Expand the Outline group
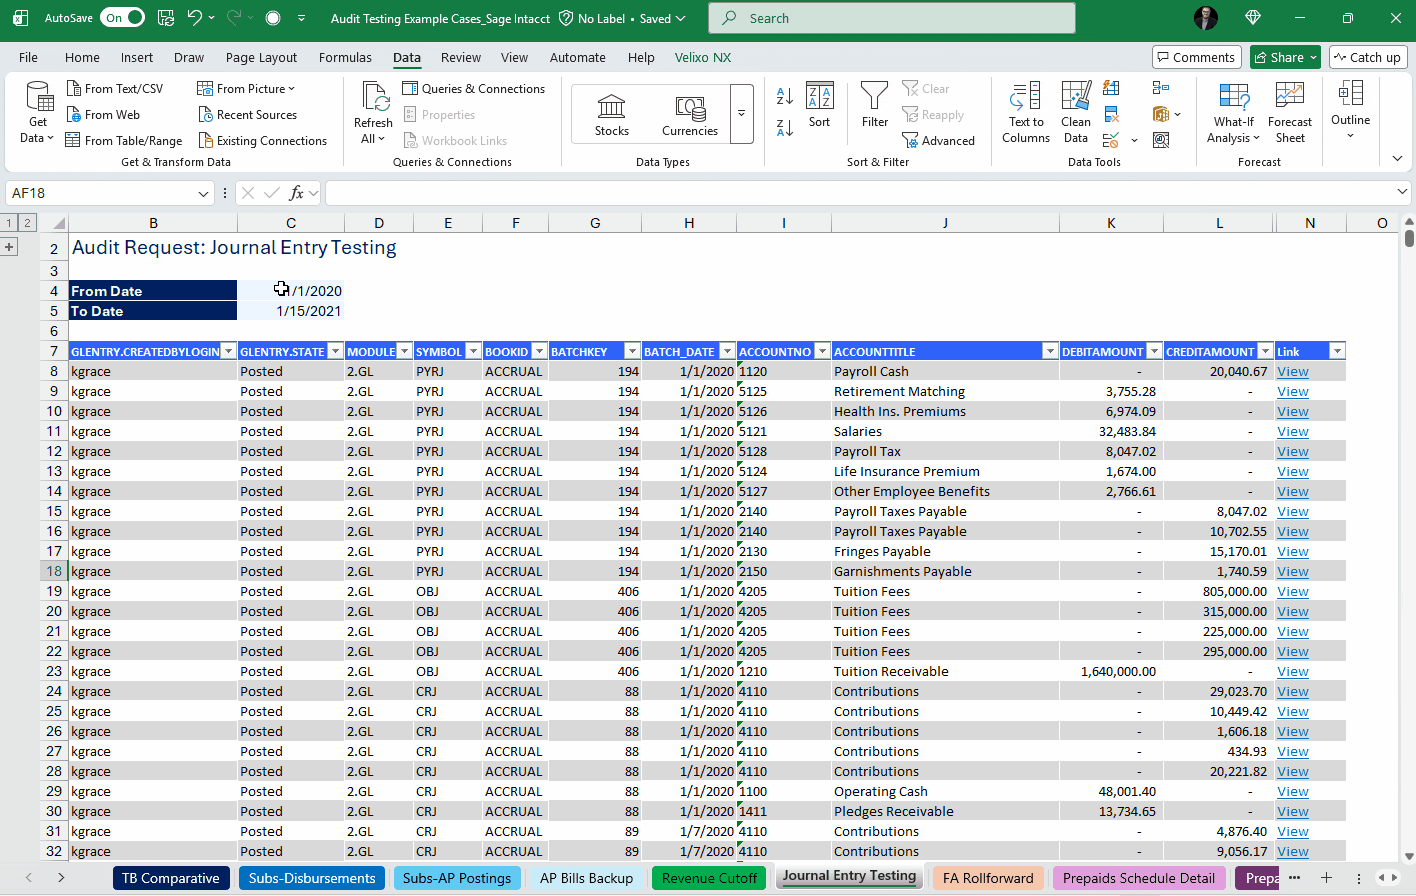The width and height of the screenshot is (1416, 896). [x=1350, y=110]
